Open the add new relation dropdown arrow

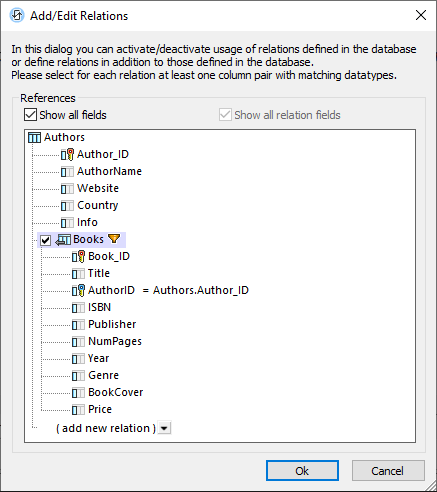pos(164,428)
